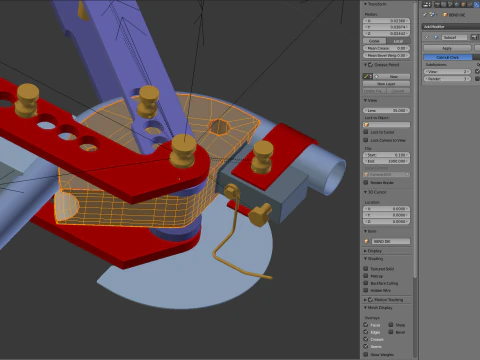
Task: Uncheck the Creases overlay checkbox
Action: (366, 339)
